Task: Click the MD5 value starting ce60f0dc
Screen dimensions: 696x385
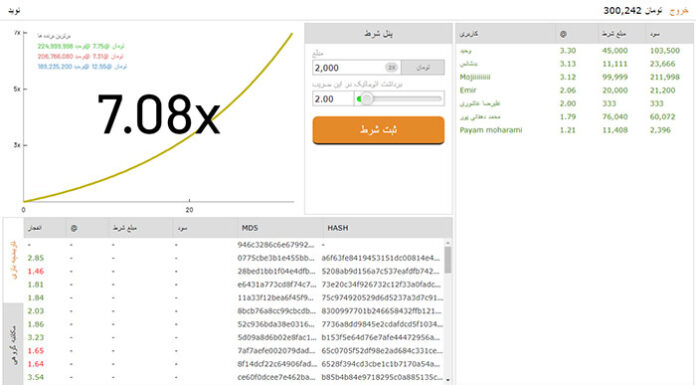Action: click(x=276, y=377)
